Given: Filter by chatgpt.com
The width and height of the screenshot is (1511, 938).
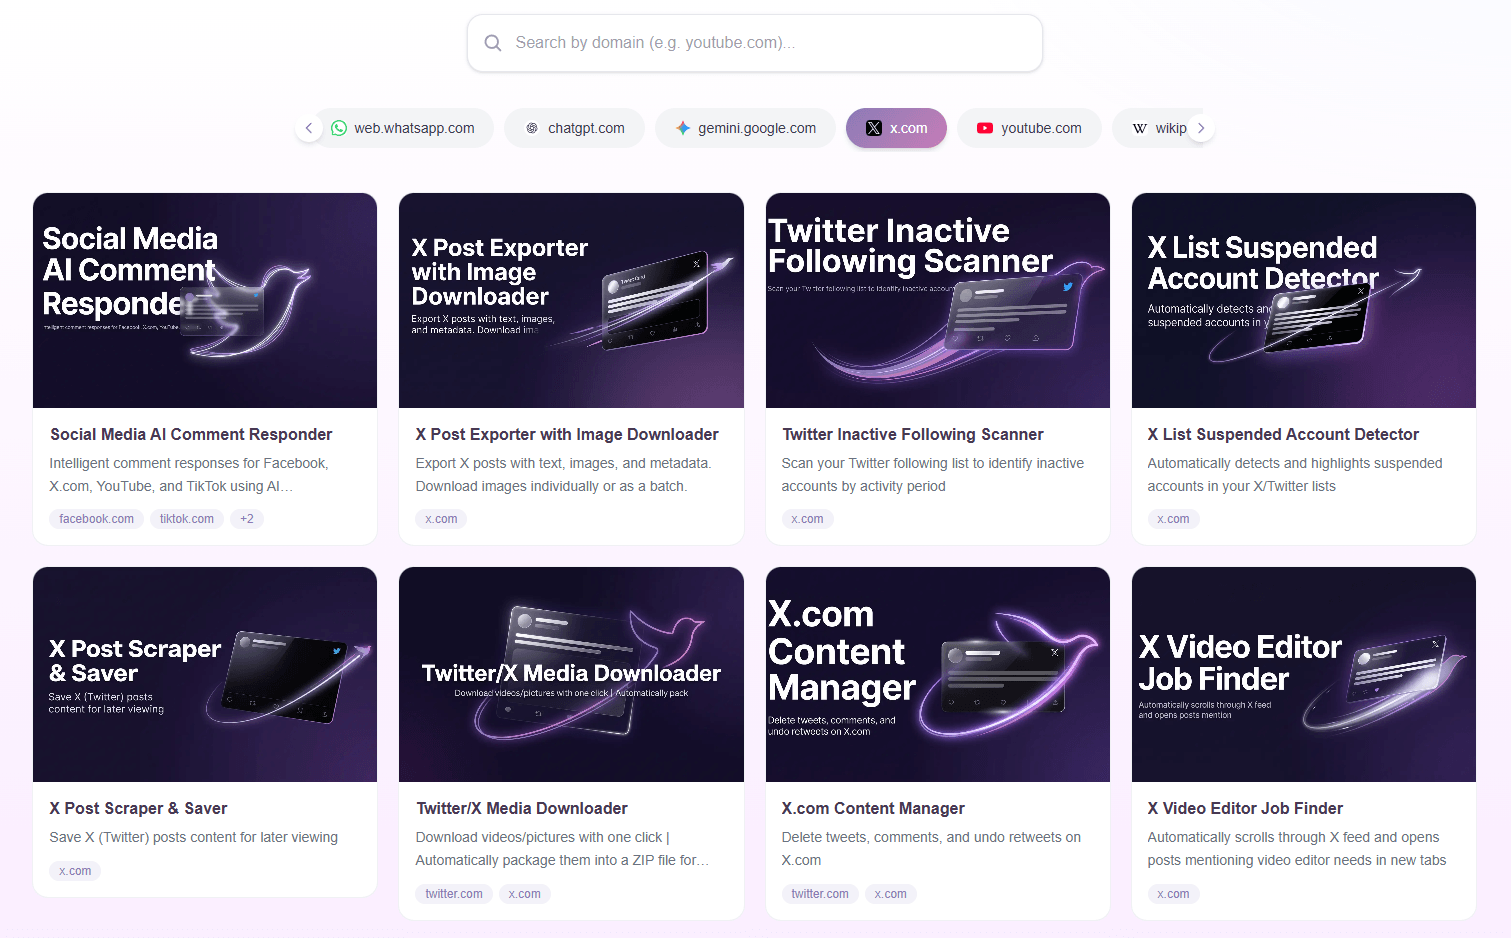Looking at the screenshot, I should (x=575, y=128).
